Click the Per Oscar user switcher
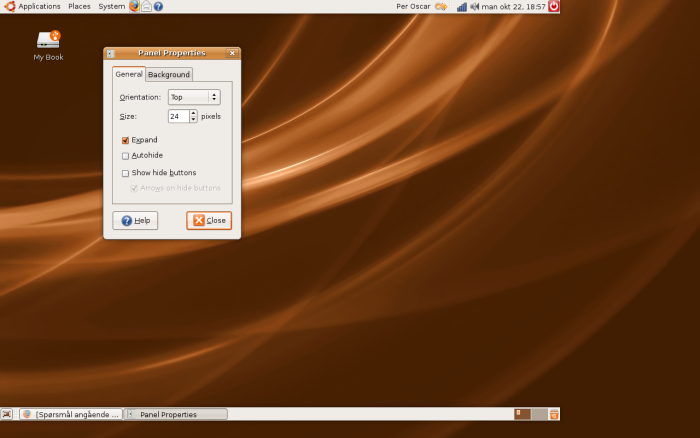700x438 pixels. (413, 6)
